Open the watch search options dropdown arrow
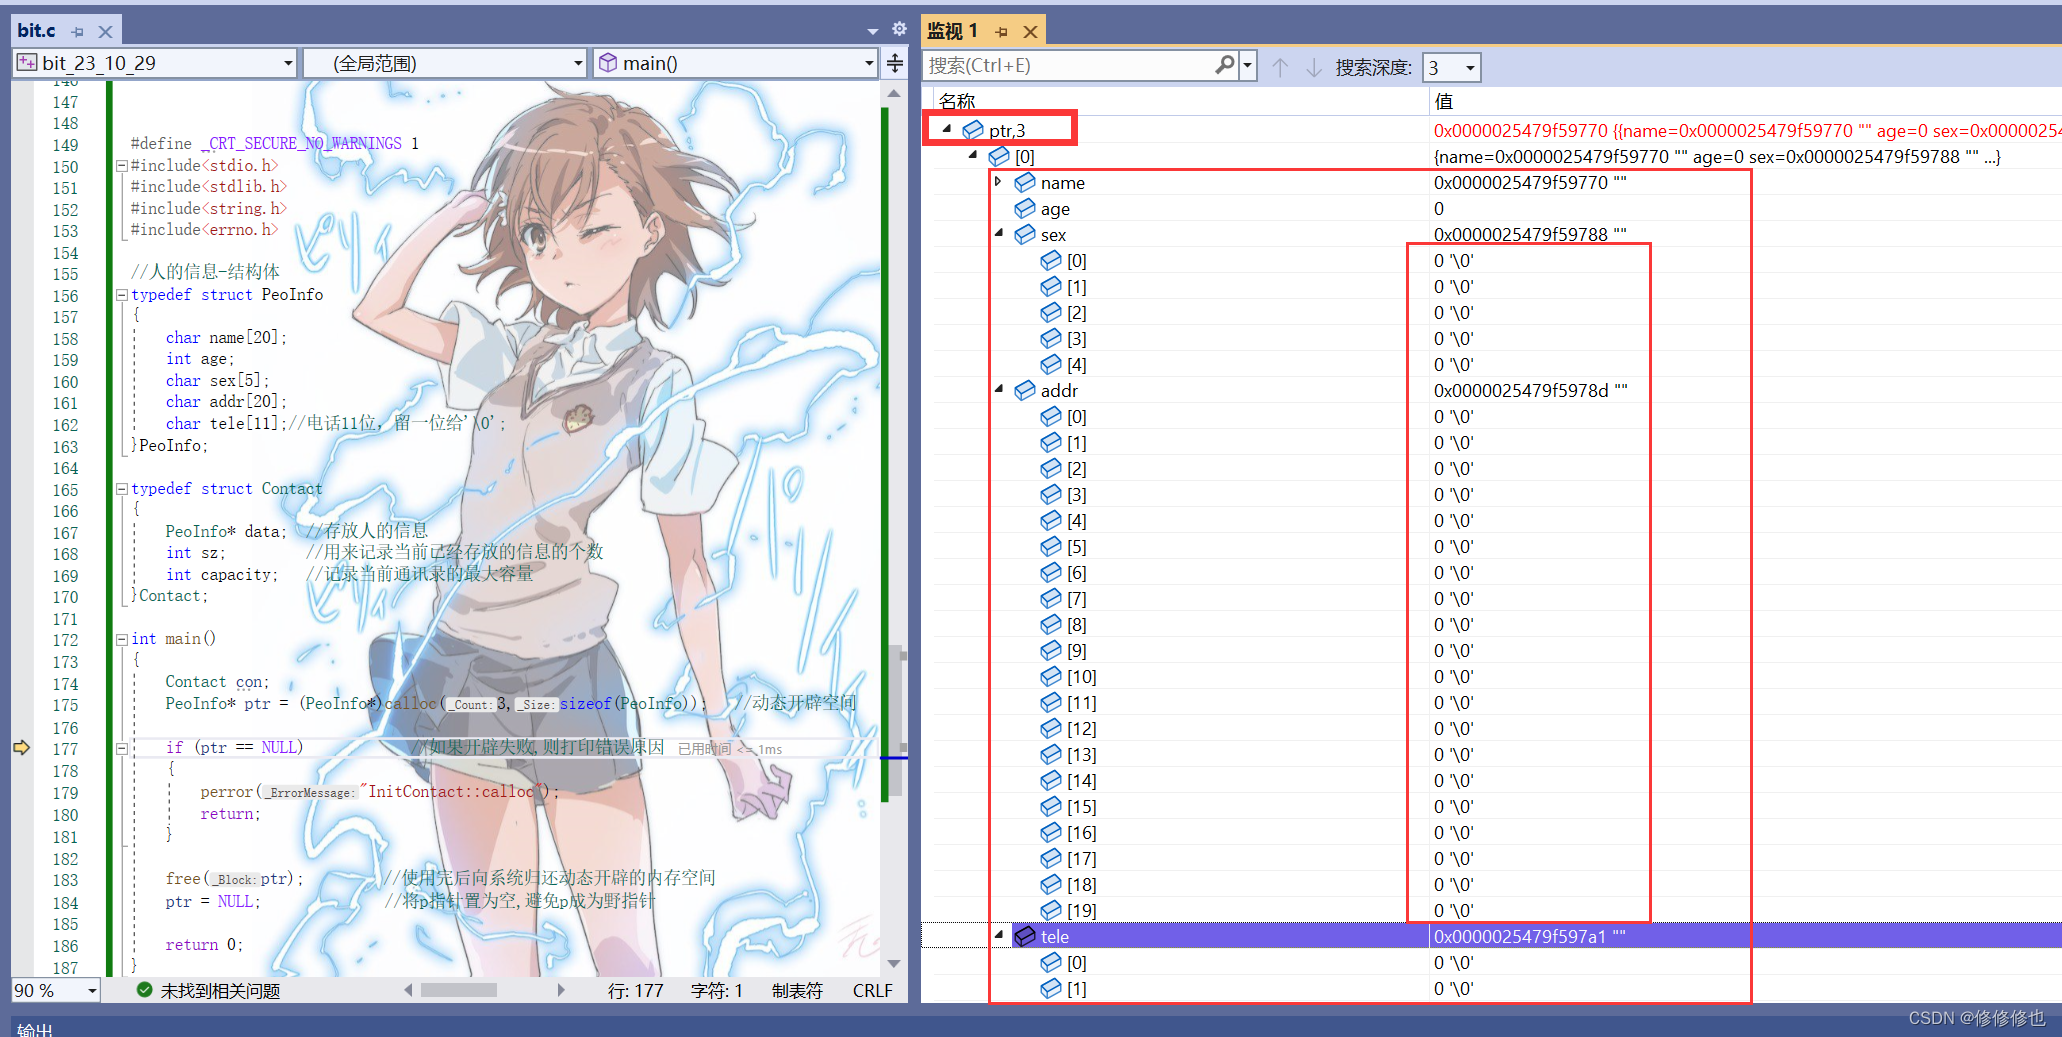Image resolution: width=2062 pixels, height=1037 pixels. pos(1247,66)
